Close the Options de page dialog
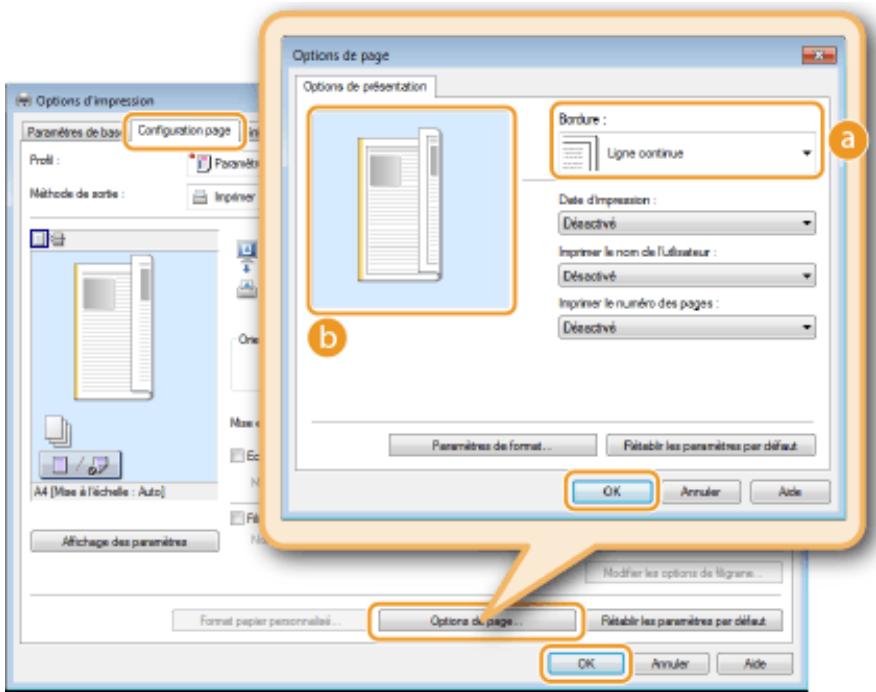This screenshot has height=692, width=876. tap(818, 55)
